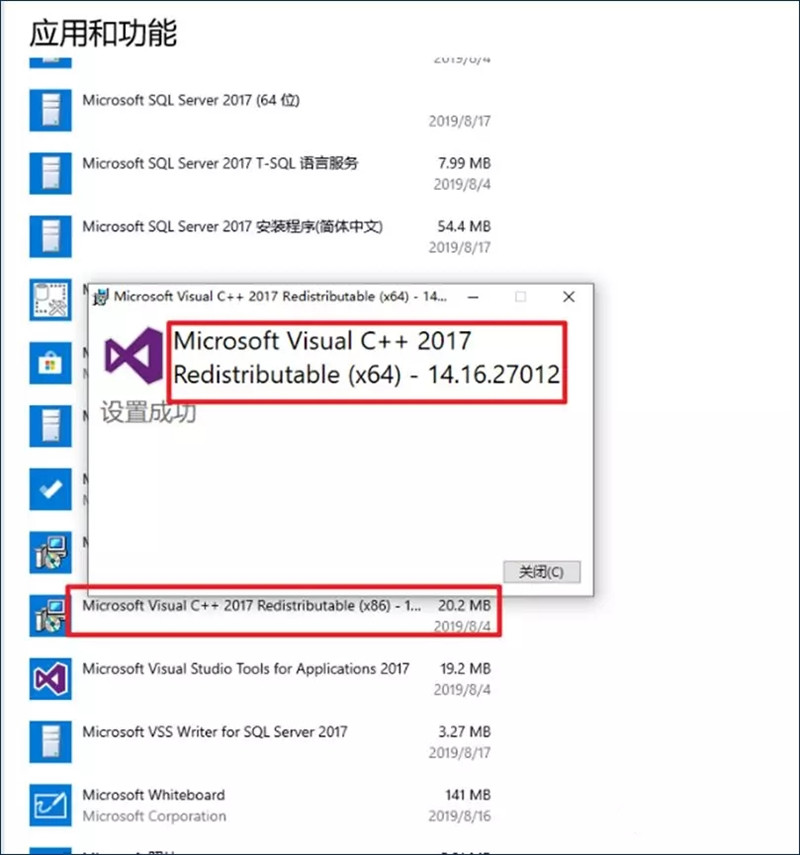Click the 20.2 MB size value

click(464, 605)
